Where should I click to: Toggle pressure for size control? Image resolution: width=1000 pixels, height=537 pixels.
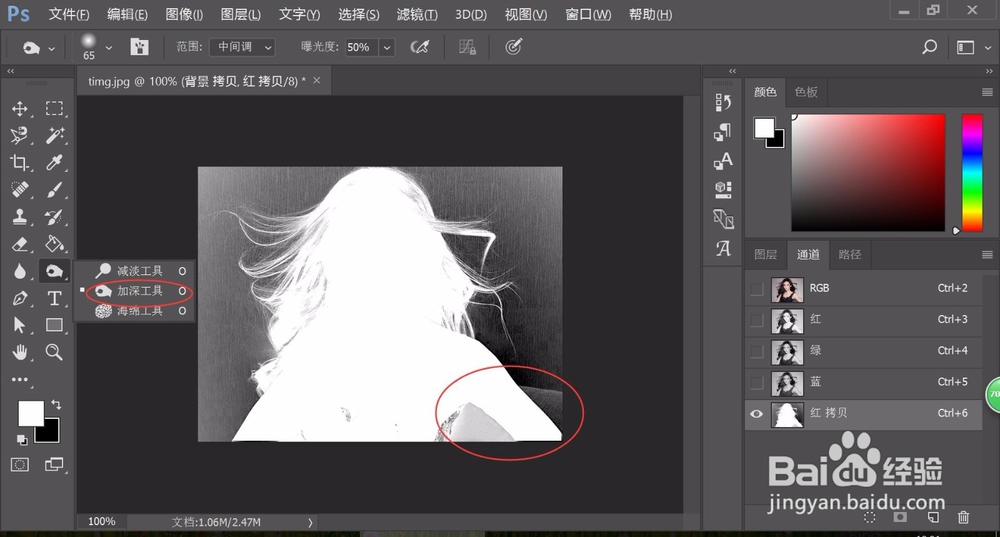(514, 47)
